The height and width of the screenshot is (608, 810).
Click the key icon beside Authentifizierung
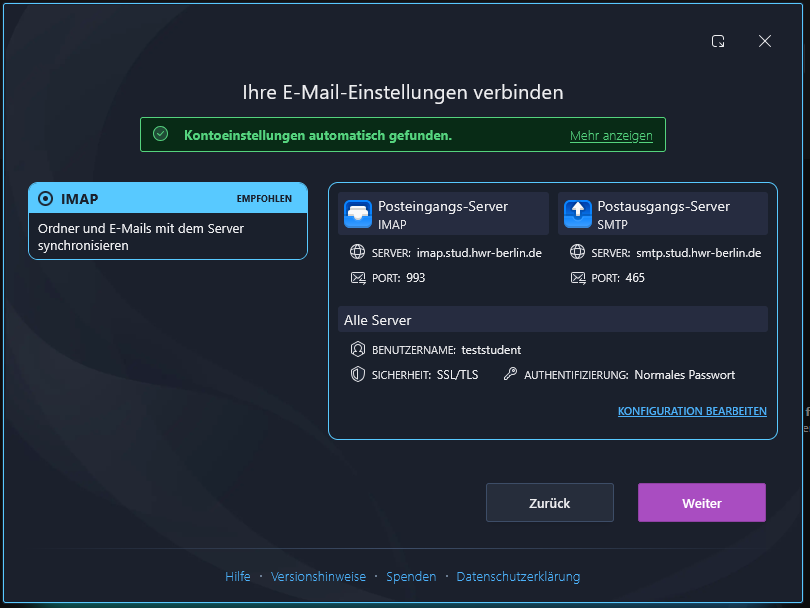click(510, 374)
